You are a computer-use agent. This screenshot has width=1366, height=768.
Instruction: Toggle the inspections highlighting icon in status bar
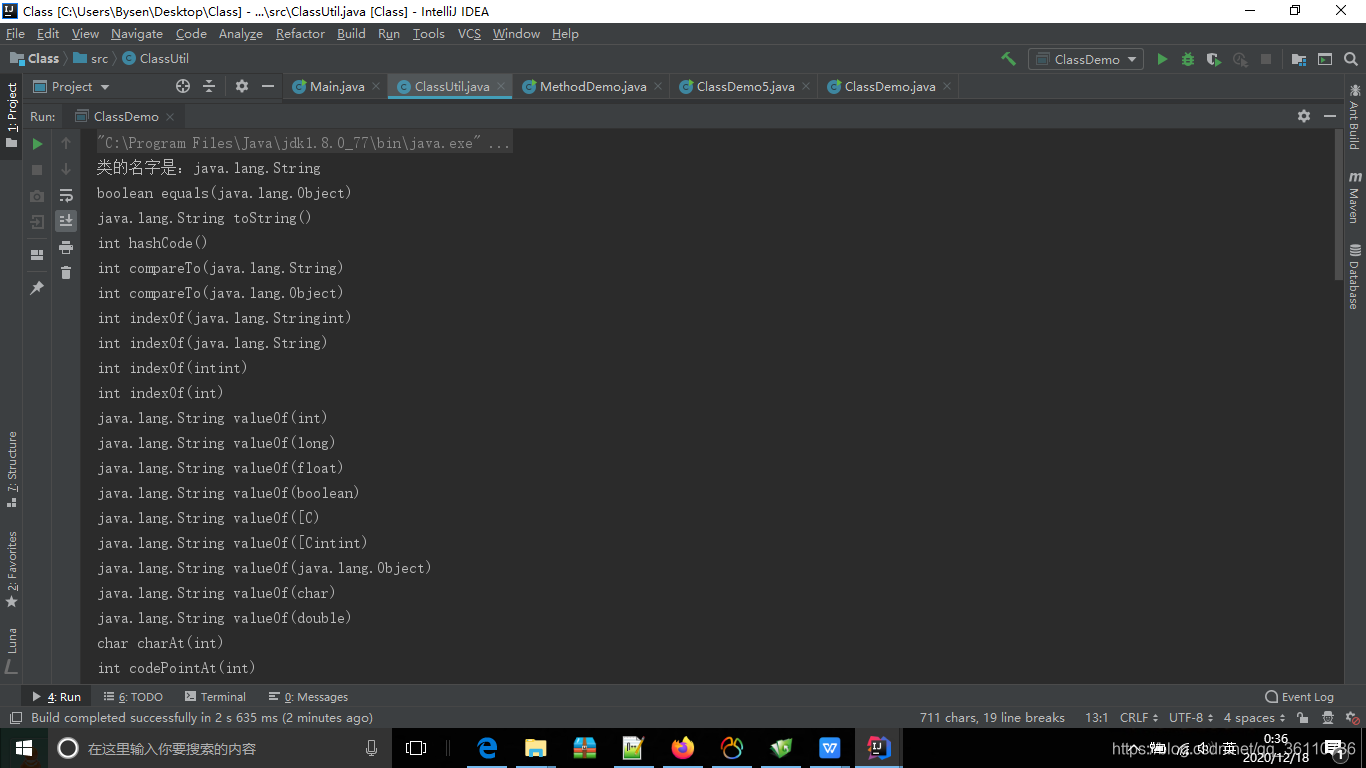pos(1350,717)
